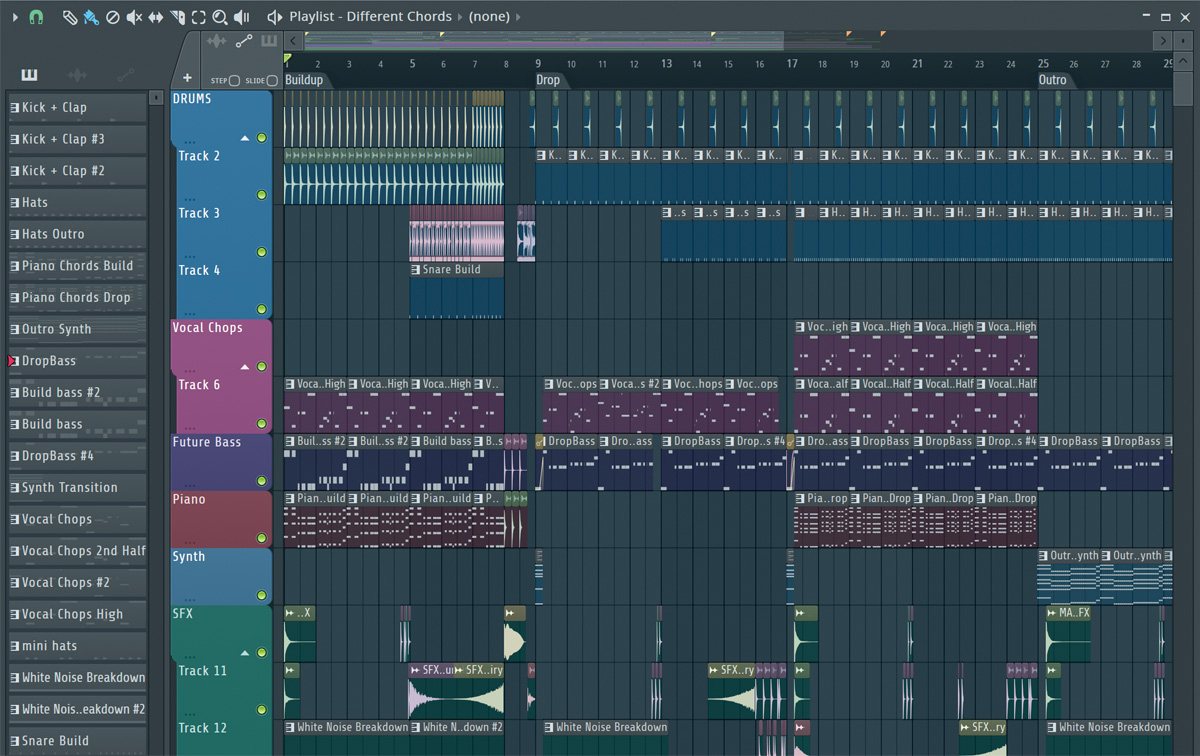Click picker panel scroll up arrow
1200x756 pixels.
click(156, 98)
